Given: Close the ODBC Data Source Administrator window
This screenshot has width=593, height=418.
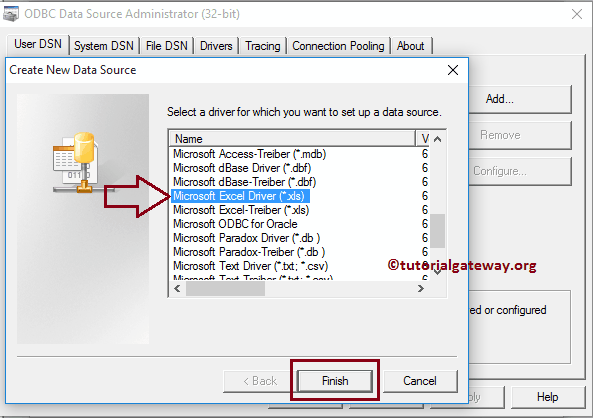Looking at the screenshot, I should point(577,14).
